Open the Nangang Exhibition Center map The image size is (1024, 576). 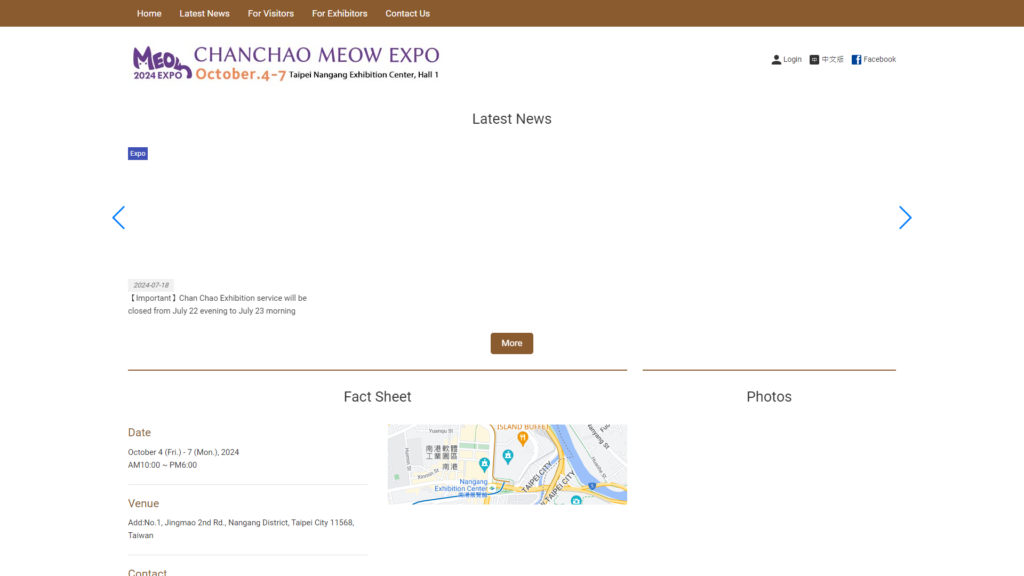coord(507,464)
